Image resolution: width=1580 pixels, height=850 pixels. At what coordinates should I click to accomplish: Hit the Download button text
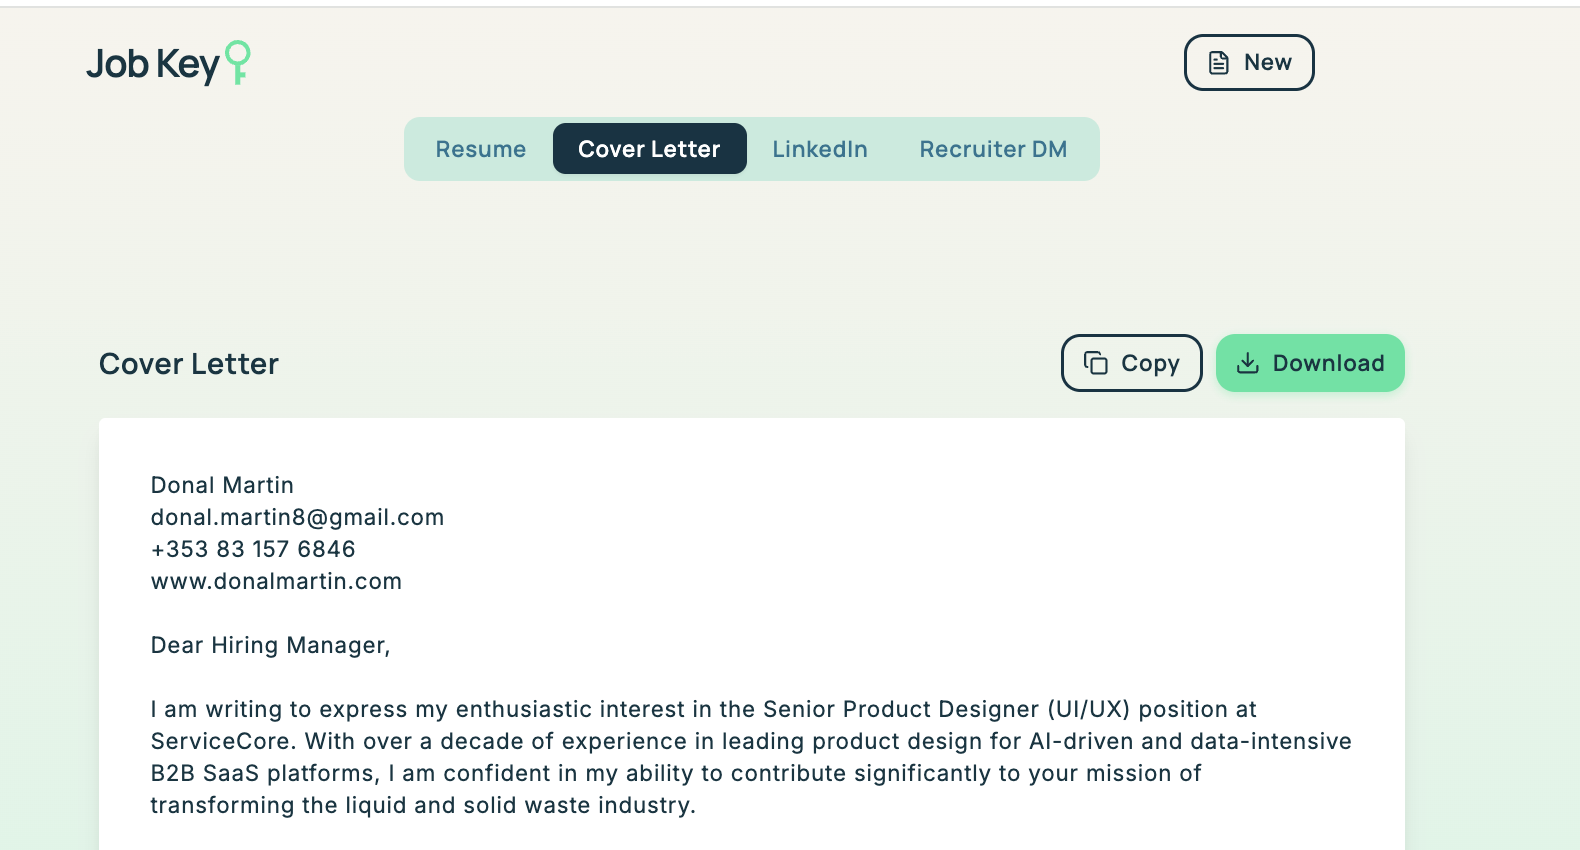click(1328, 363)
